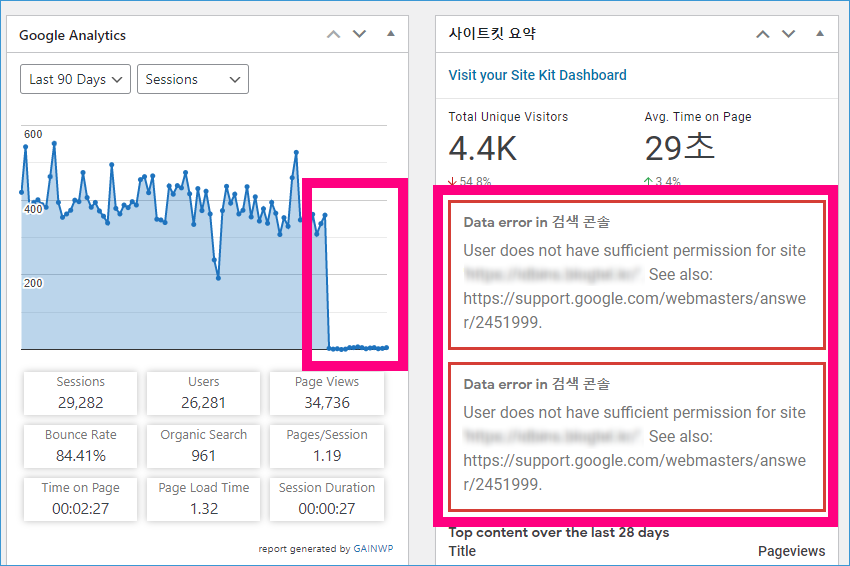This screenshot has width=850, height=566.
Task: Move Google Analytics widget up
Action: tap(333, 34)
